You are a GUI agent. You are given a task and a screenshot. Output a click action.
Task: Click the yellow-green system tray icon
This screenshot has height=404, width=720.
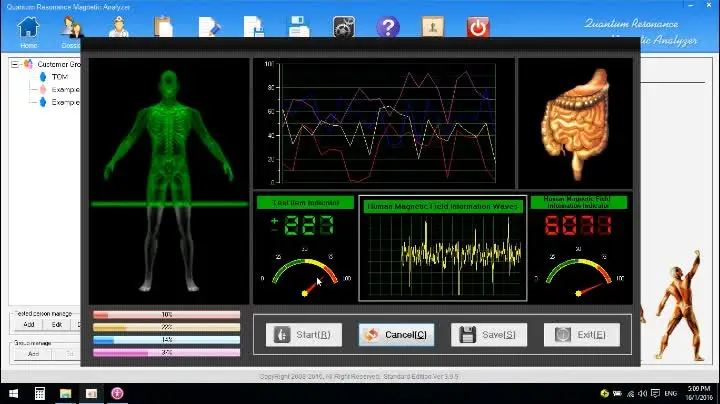604,393
